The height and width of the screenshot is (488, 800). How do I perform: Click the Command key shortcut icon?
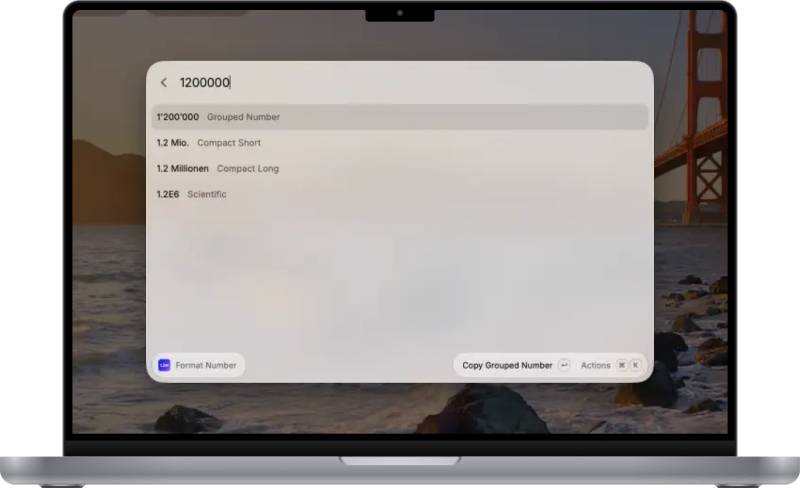click(x=621, y=365)
